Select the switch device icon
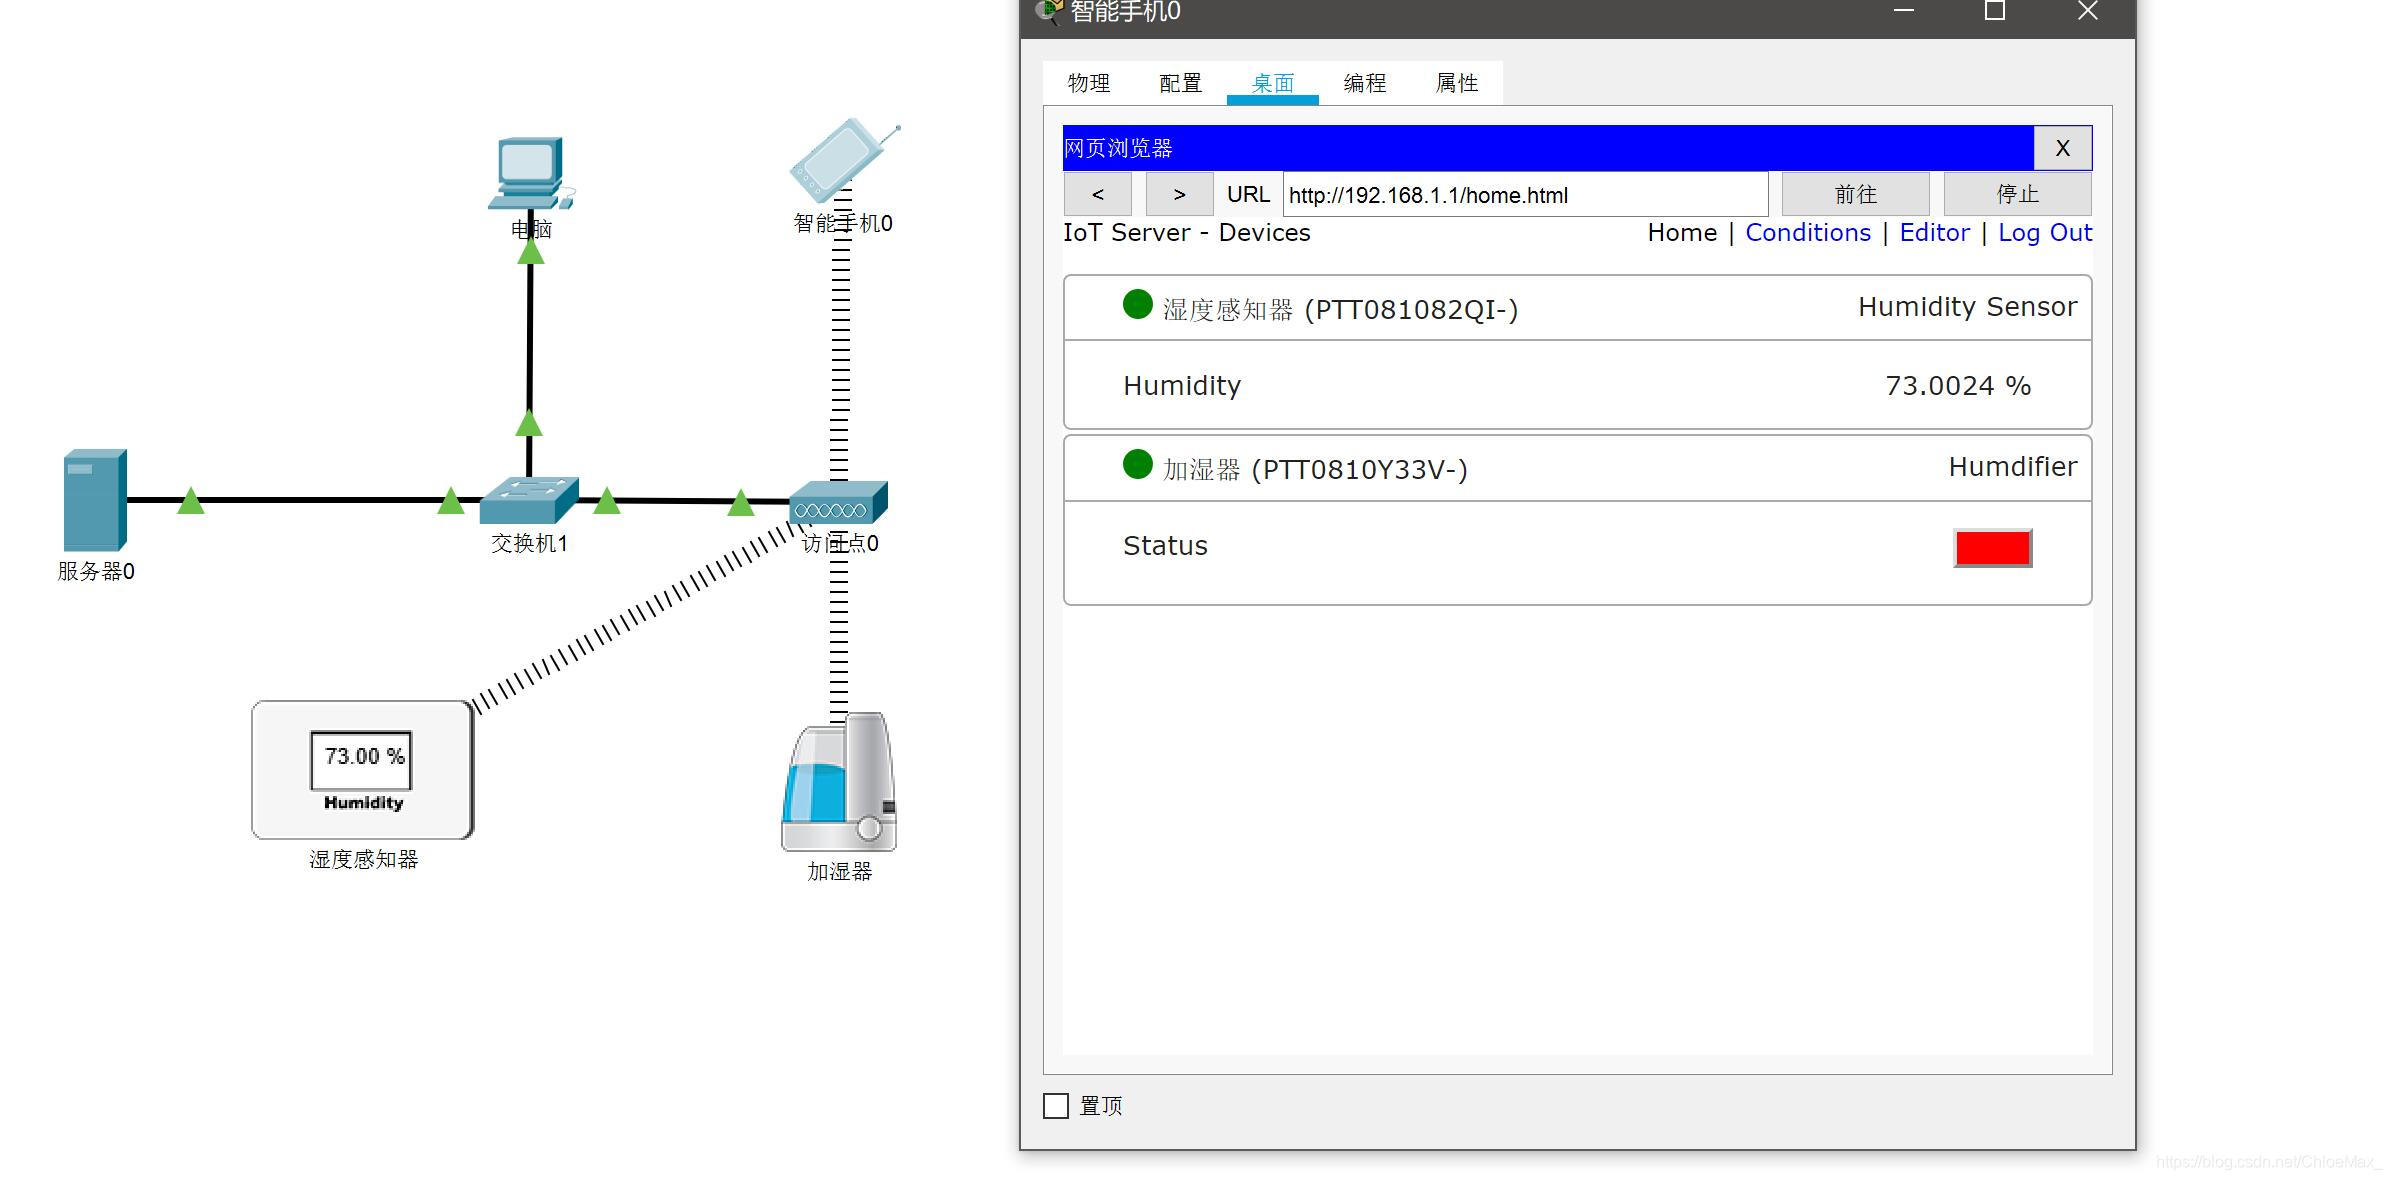 pyautogui.click(x=528, y=500)
